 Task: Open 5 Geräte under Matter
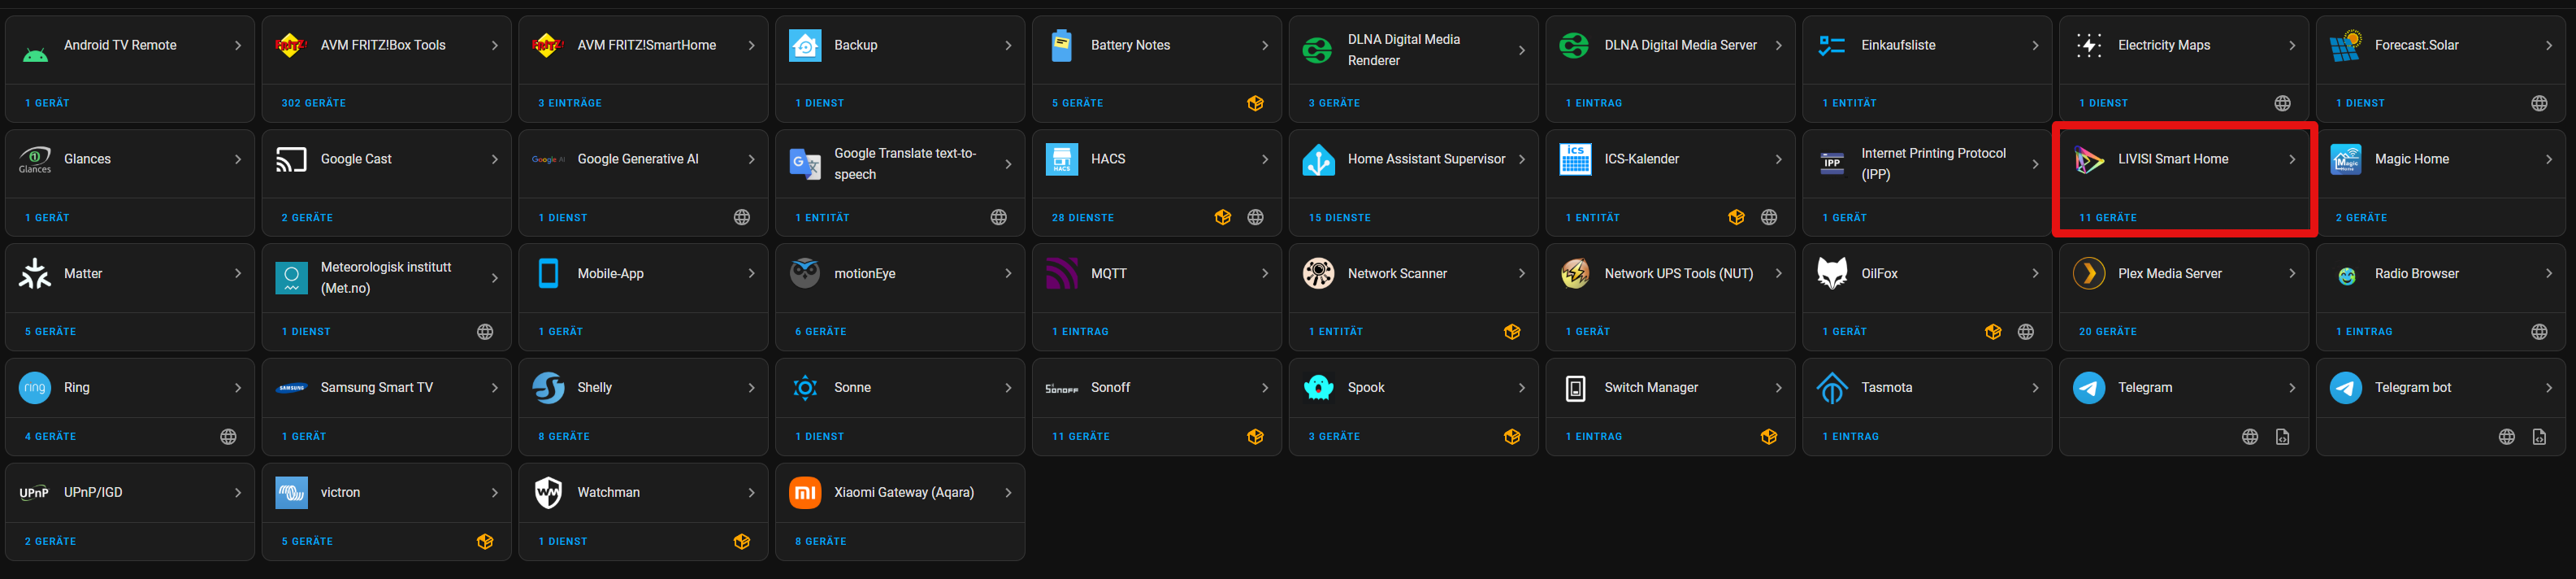(x=51, y=331)
